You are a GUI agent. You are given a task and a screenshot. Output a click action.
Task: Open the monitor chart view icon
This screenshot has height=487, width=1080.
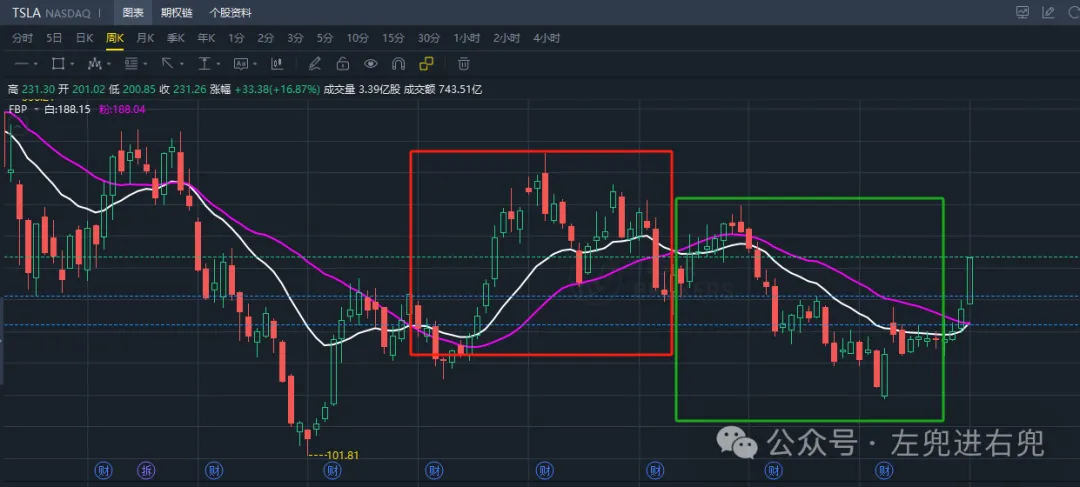(x=1022, y=12)
